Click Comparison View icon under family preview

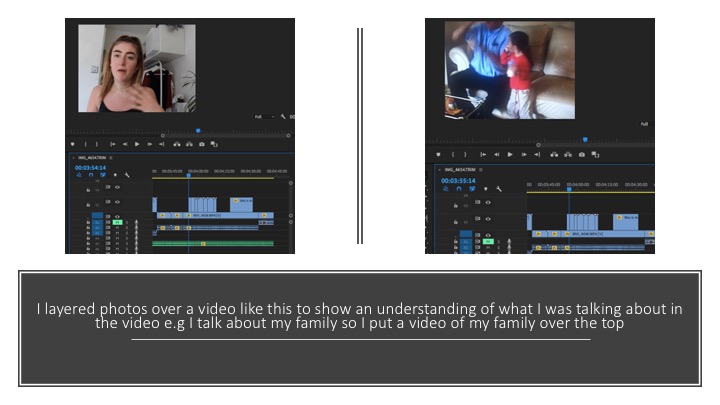(x=596, y=155)
